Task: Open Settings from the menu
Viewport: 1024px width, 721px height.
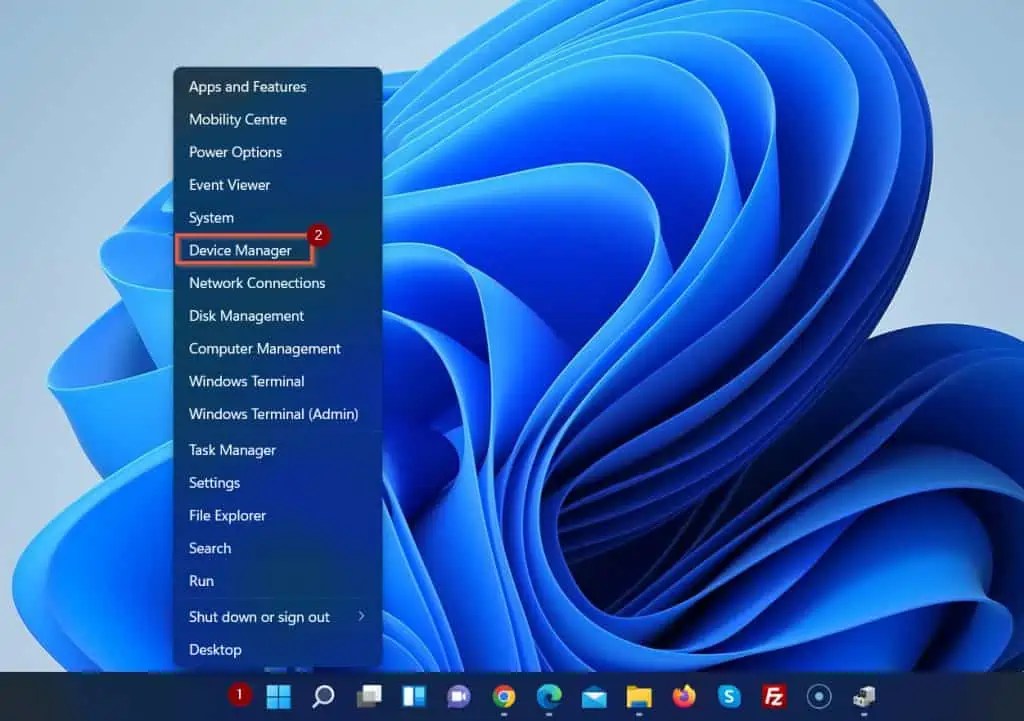Action: click(x=215, y=483)
